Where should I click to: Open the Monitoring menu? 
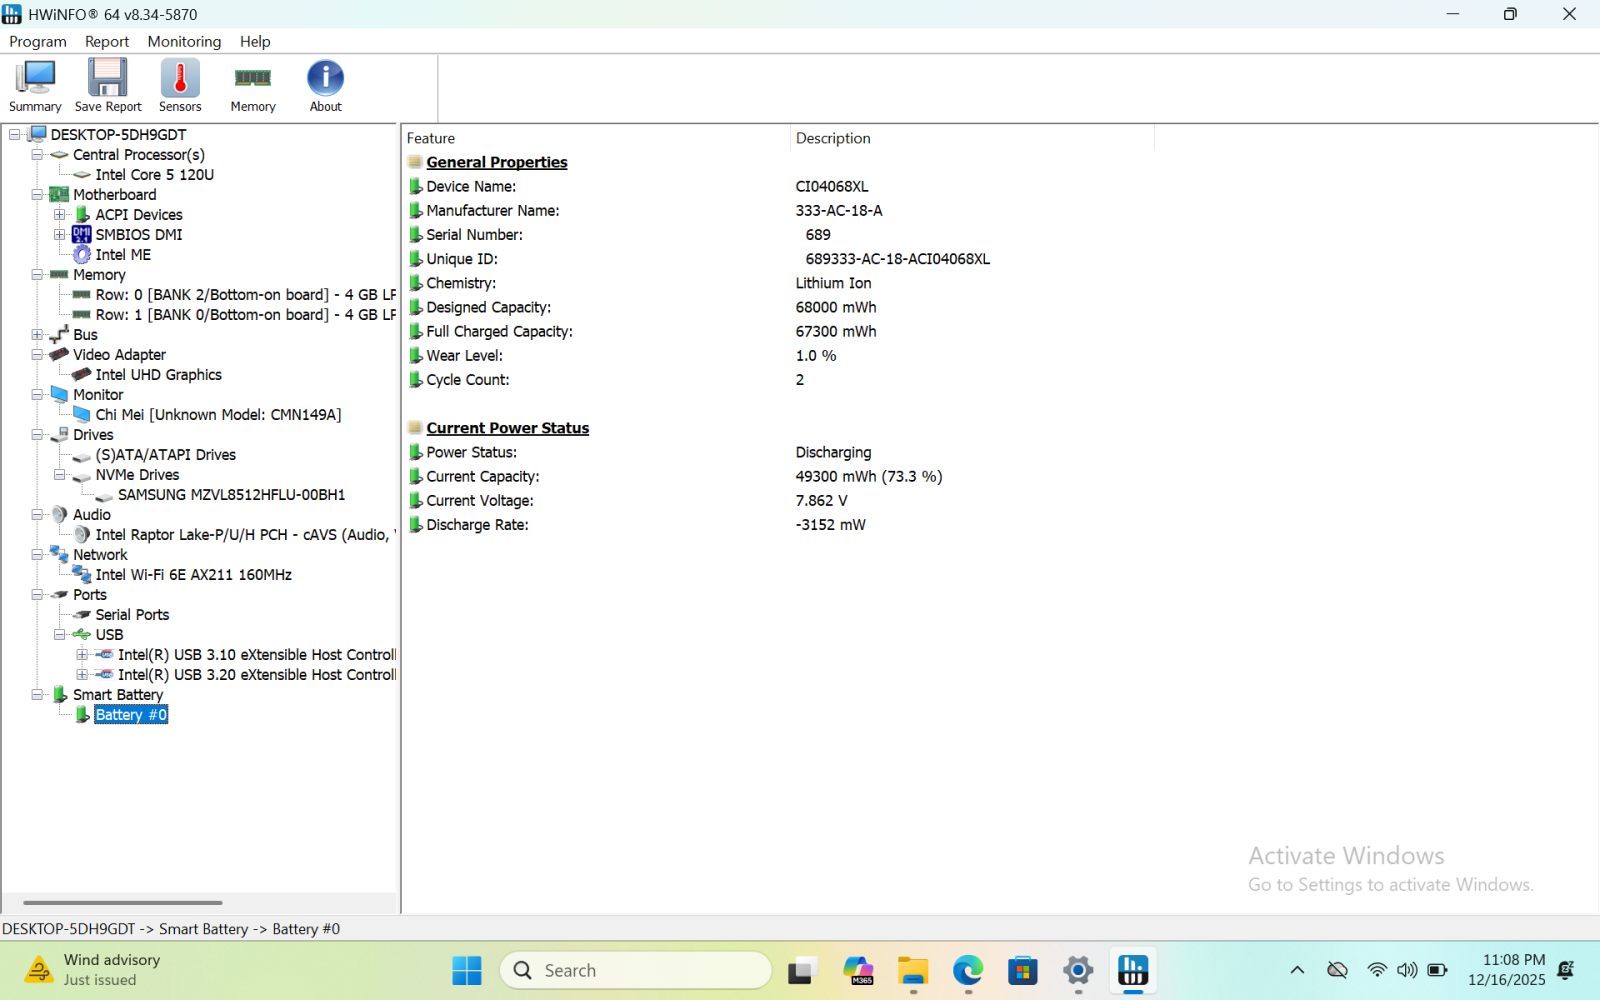point(184,41)
